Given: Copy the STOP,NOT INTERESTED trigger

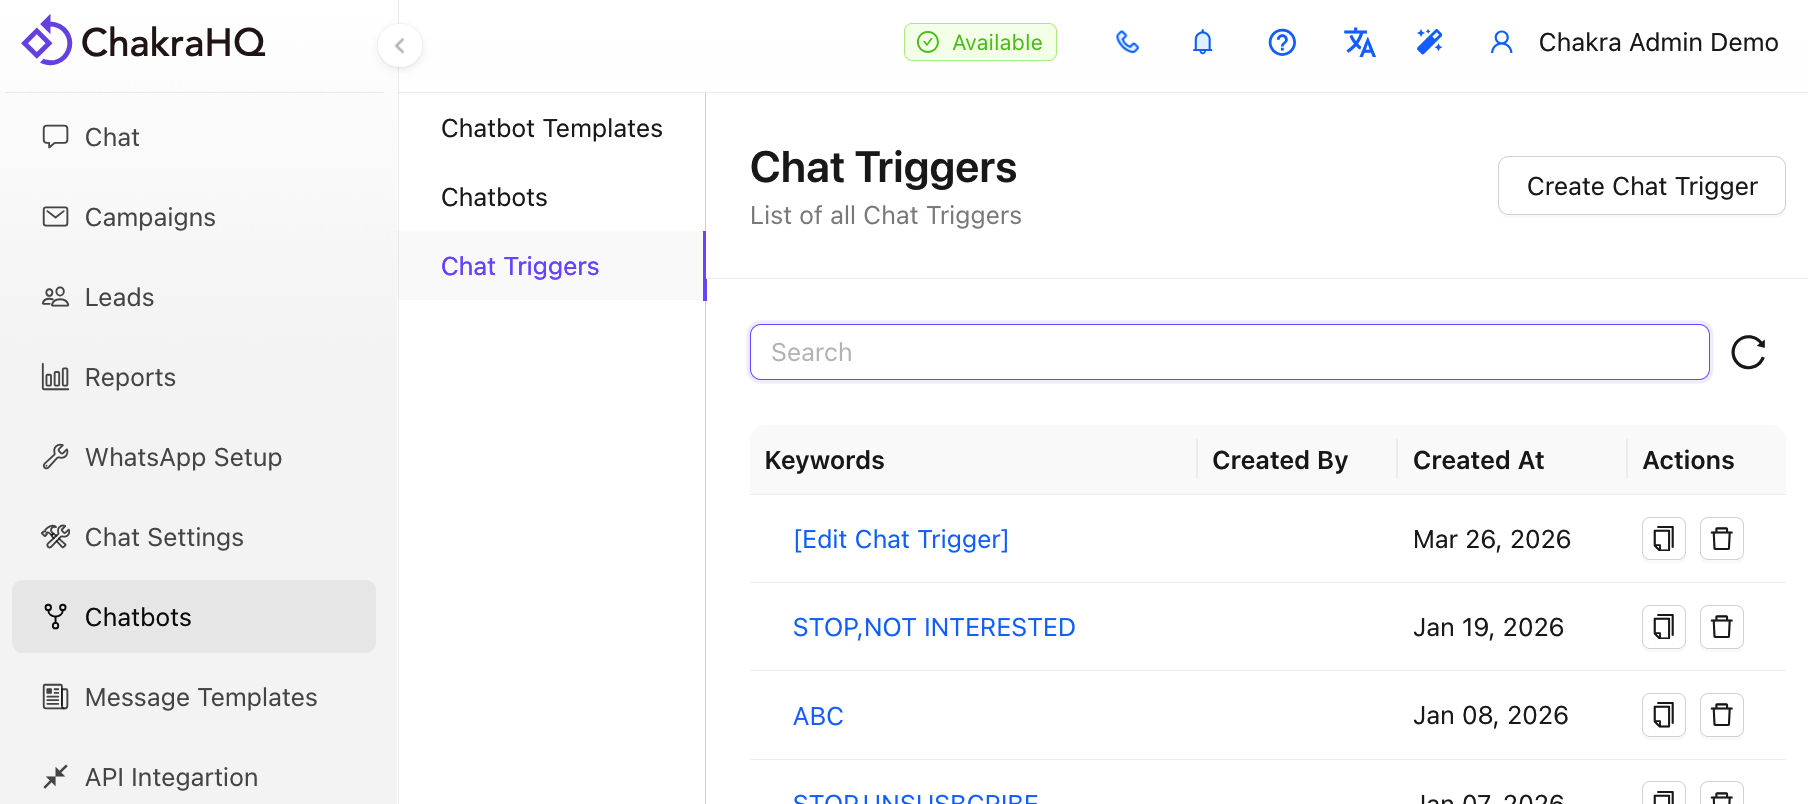Looking at the screenshot, I should point(1664,627).
